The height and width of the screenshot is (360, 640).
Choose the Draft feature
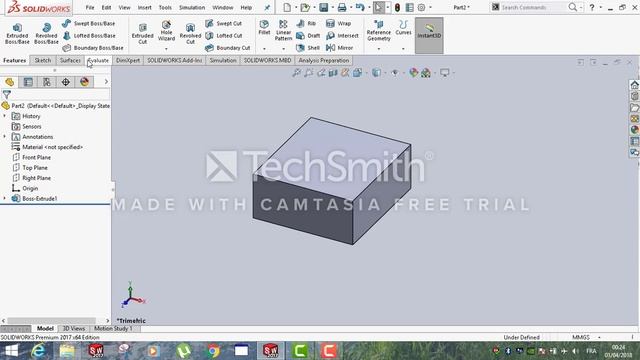(308, 36)
